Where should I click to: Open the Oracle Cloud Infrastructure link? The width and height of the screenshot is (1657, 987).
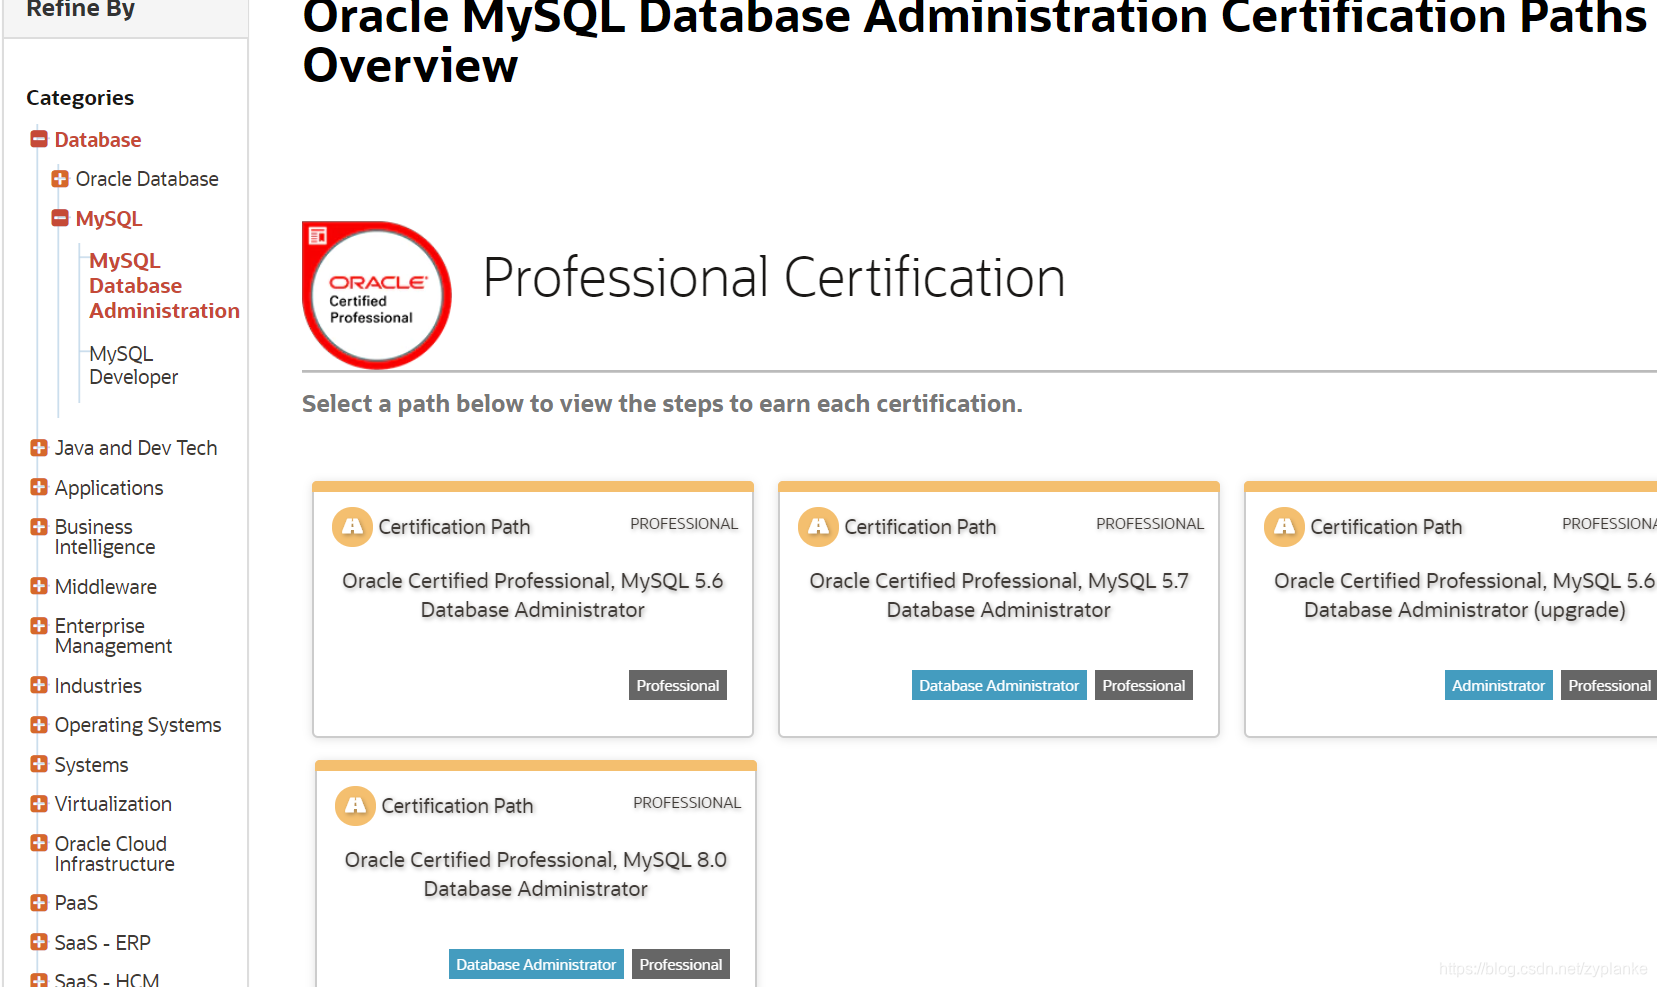click(x=114, y=854)
